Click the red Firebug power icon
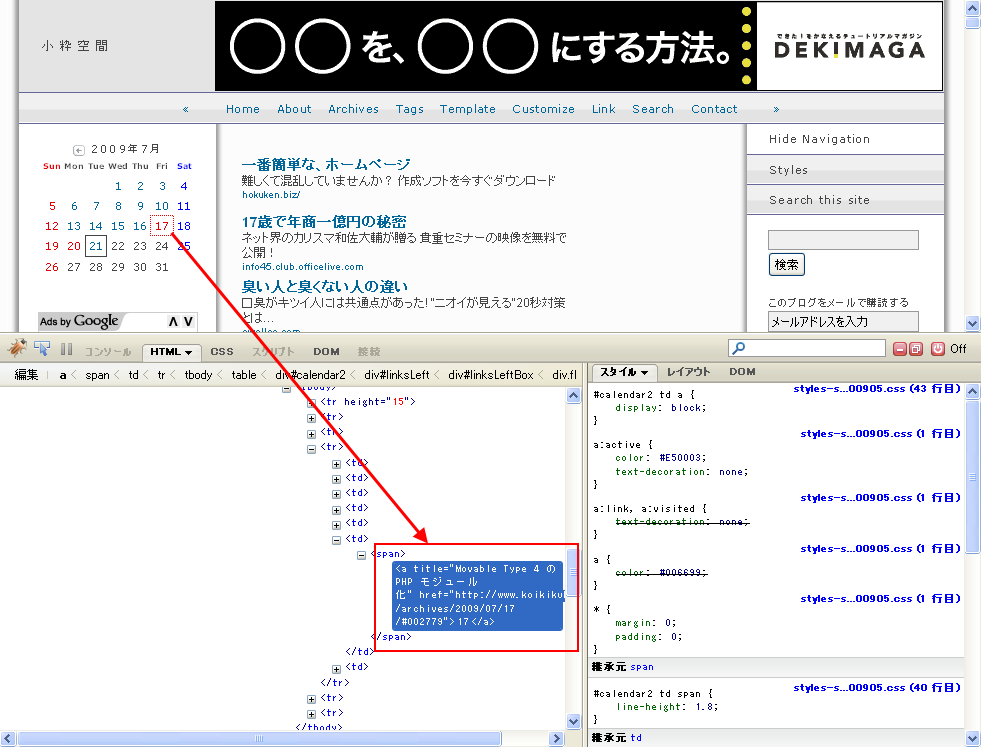This screenshot has width=981, height=747. coord(937,349)
